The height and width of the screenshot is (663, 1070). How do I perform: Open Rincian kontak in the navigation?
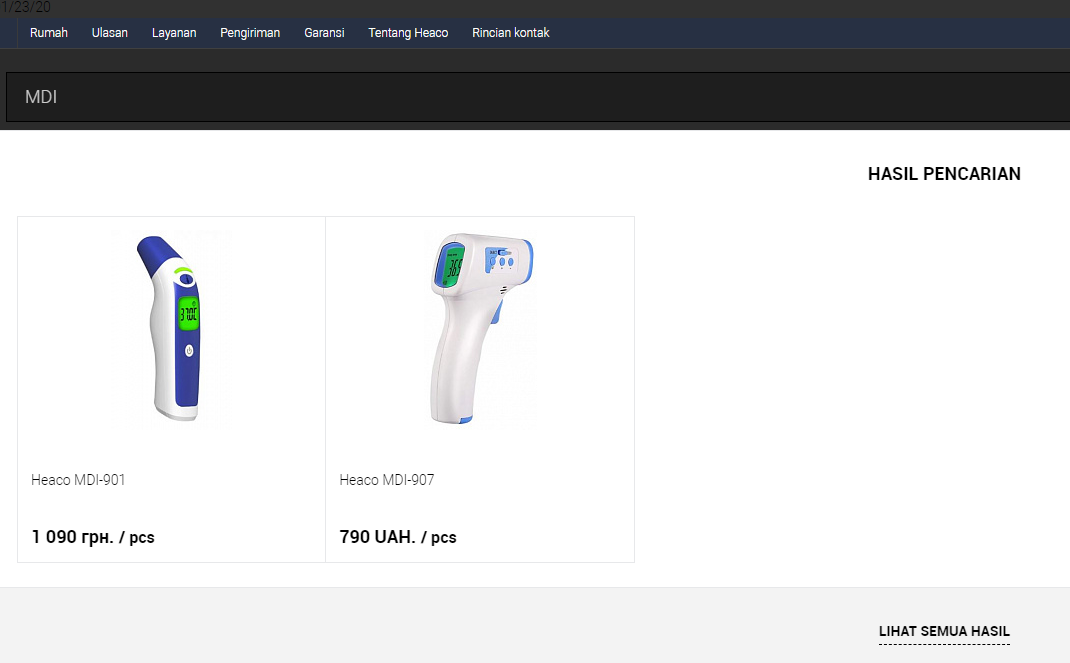point(510,33)
